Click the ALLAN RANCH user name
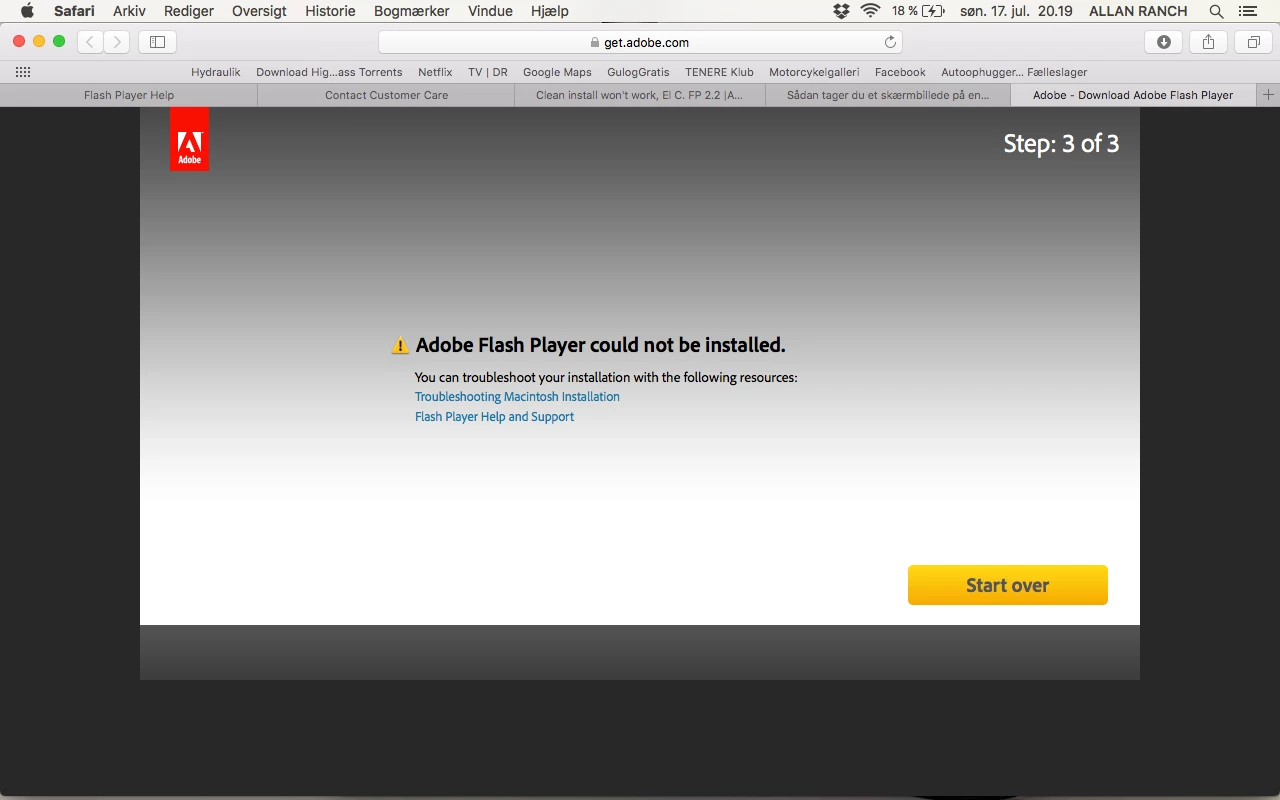Image resolution: width=1280 pixels, height=800 pixels. [x=1138, y=11]
